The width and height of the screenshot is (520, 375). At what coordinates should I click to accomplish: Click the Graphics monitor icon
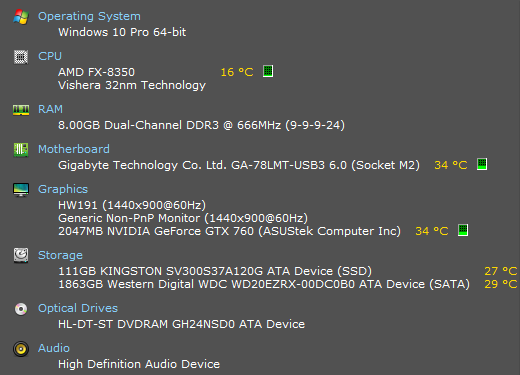(21, 190)
